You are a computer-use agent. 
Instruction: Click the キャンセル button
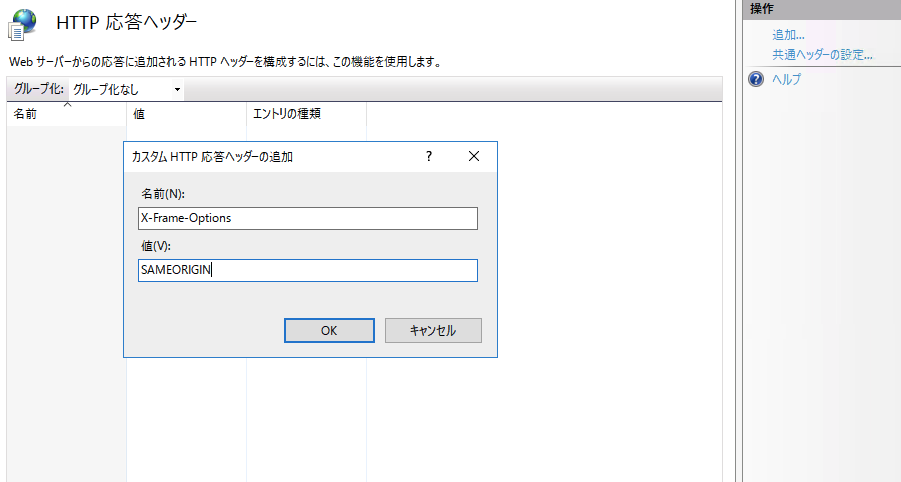(433, 330)
